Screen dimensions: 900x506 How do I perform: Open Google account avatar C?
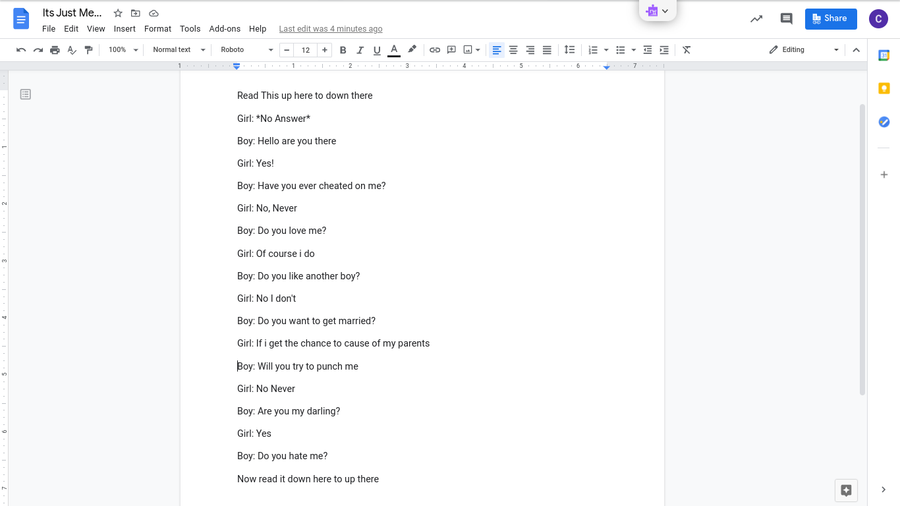click(x=878, y=19)
